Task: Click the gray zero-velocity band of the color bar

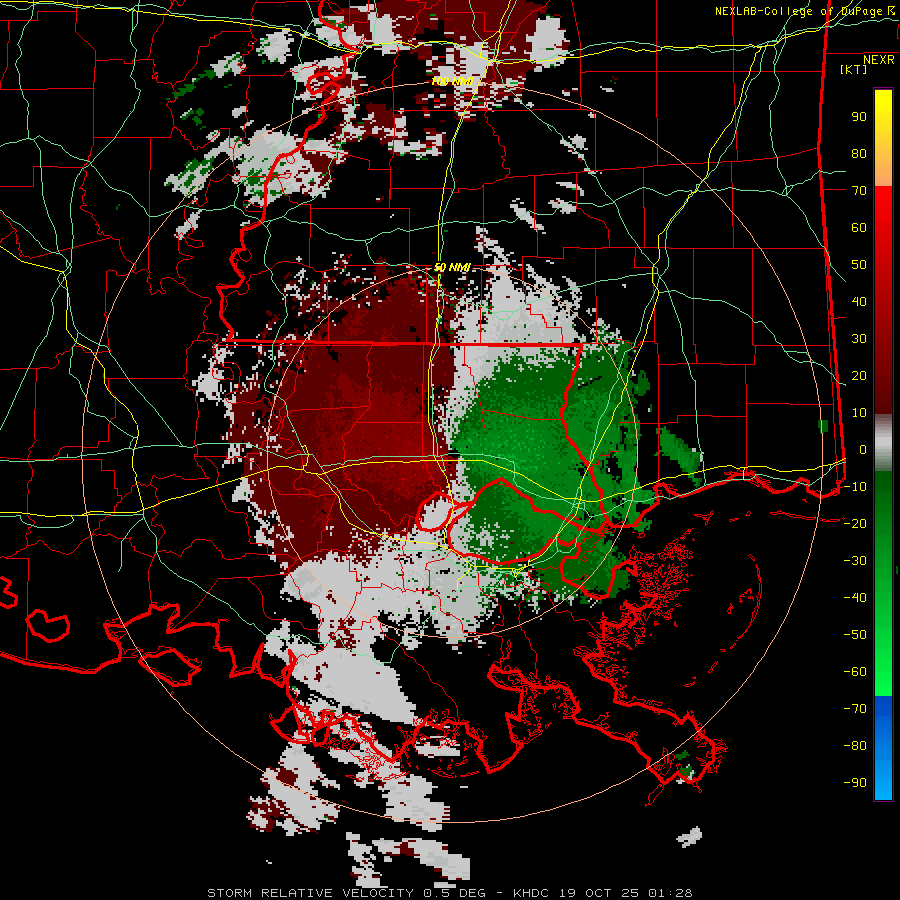Action: [883, 443]
